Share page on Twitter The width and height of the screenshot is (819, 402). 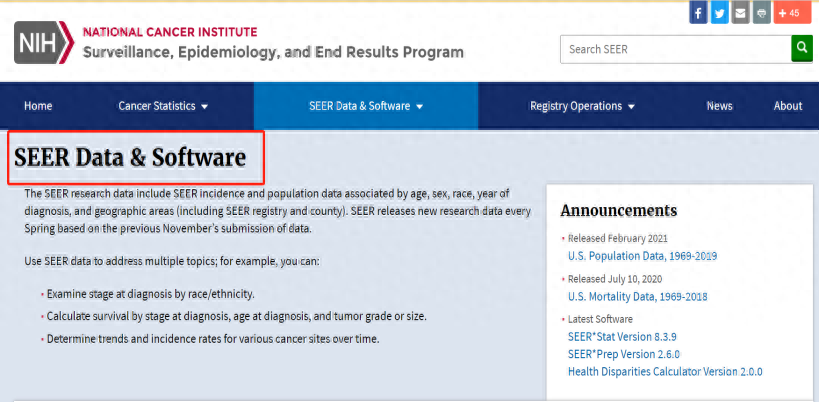719,13
